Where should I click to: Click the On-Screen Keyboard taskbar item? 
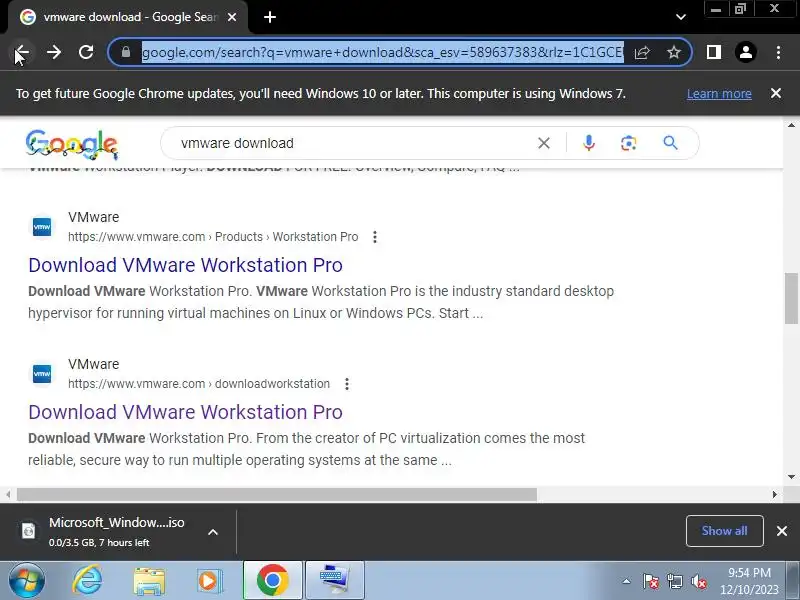[x=335, y=580]
